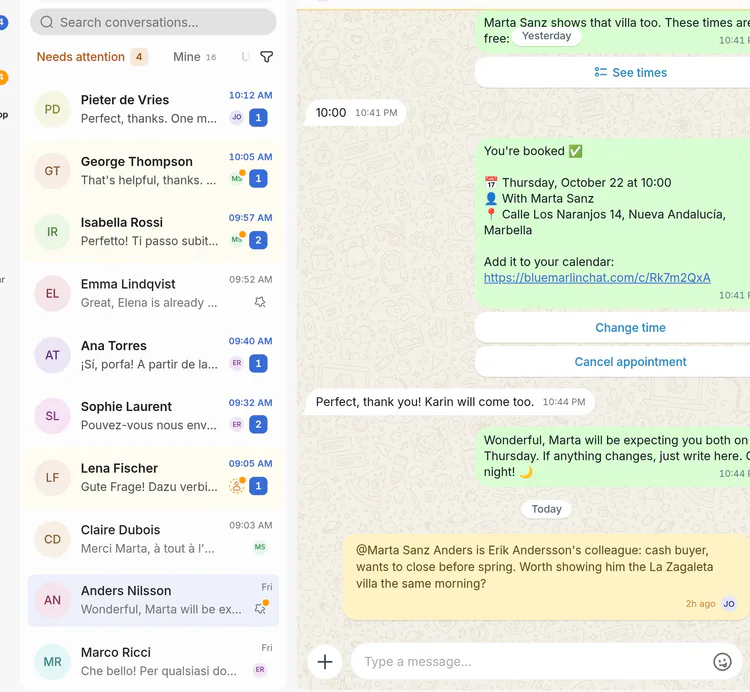Image resolution: width=750 pixels, height=692 pixels.
Task: Click the PD avatar of Pieter de Vries
Action: [52, 110]
